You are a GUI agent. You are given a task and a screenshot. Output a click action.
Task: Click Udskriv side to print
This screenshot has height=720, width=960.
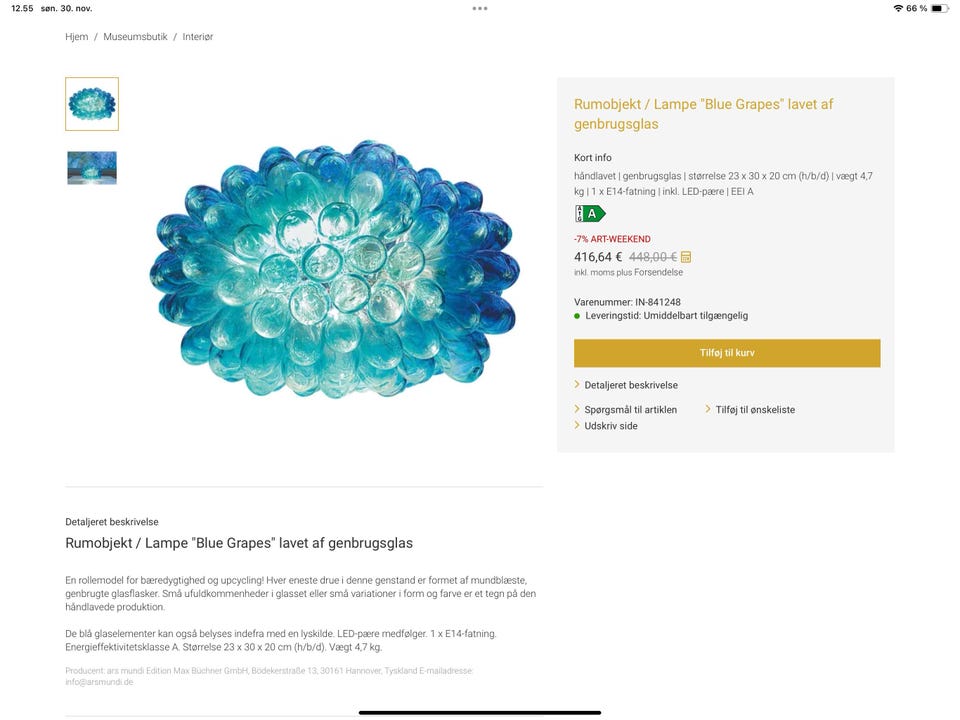(x=610, y=426)
